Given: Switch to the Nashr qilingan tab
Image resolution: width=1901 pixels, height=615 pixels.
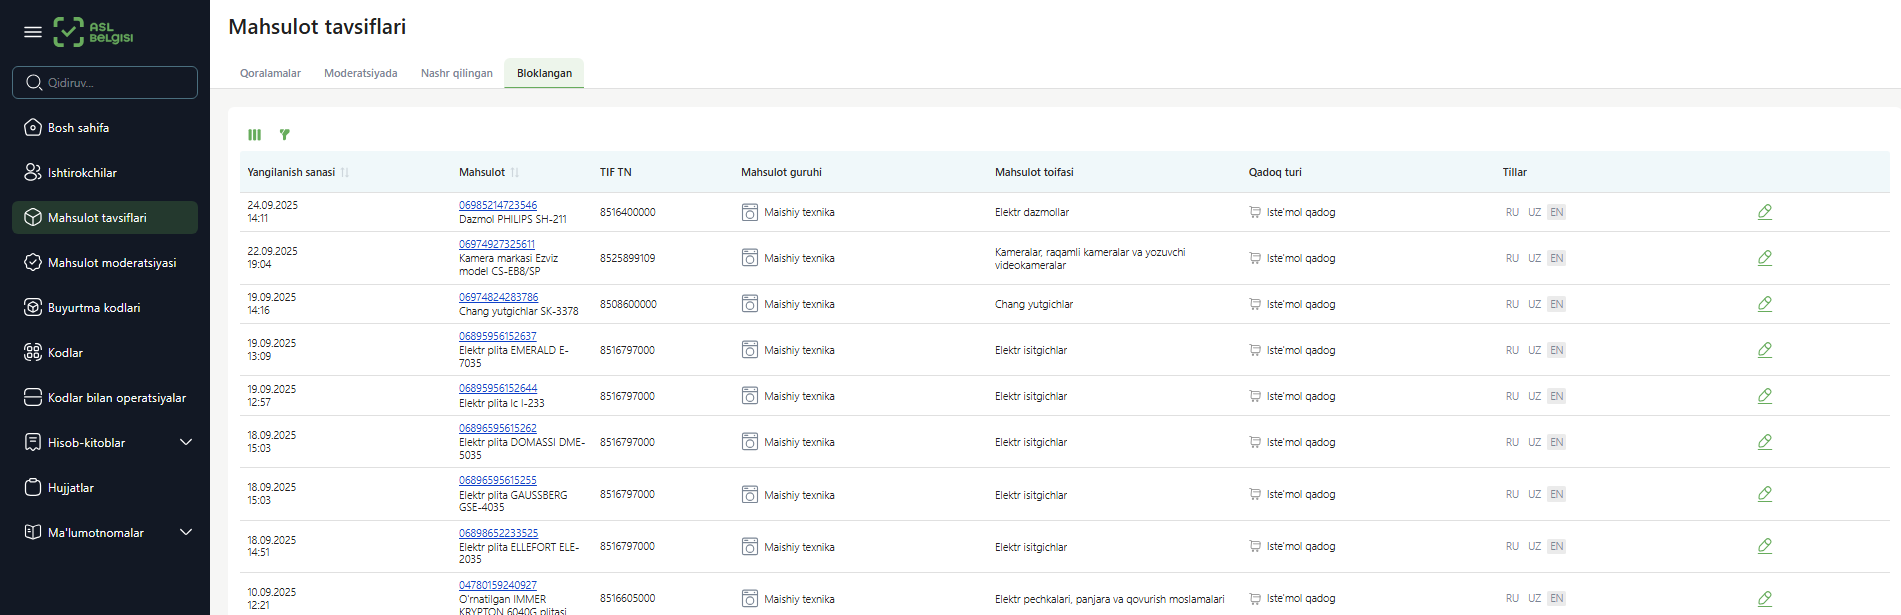Looking at the screenshot, I should coord(456,73).
